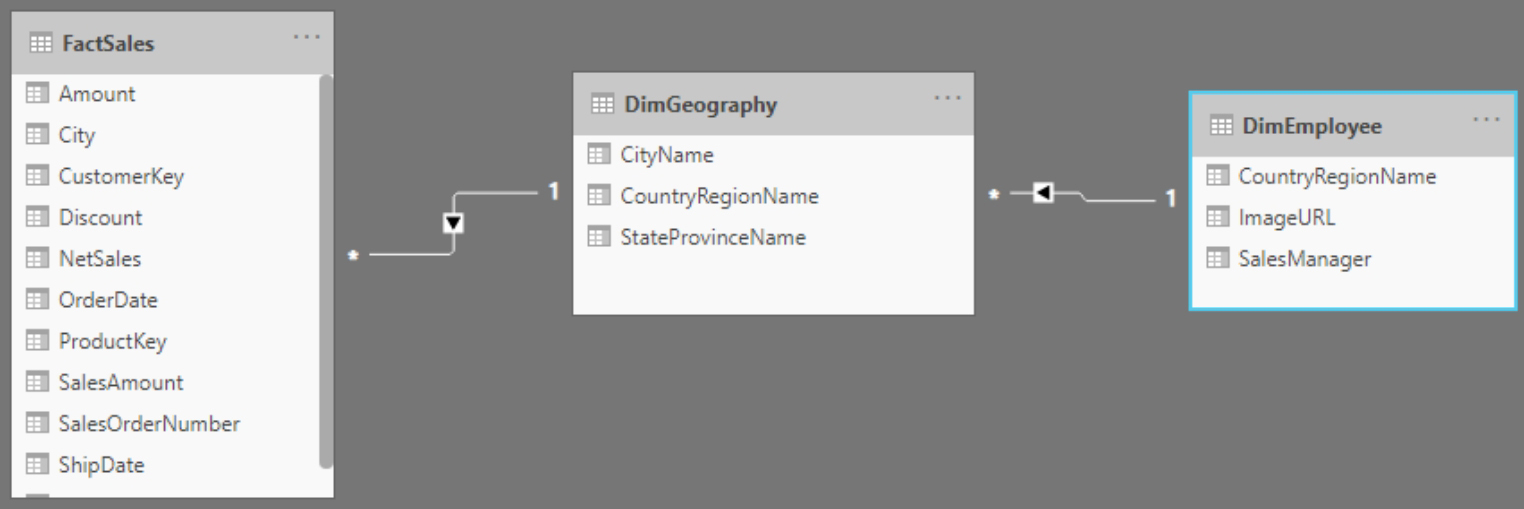The width and height of the screenshot is (1524, 509).
Task: Click the filter direction arrow between DimGeography and DimEmployee
Action: (x=1043, y=192)
